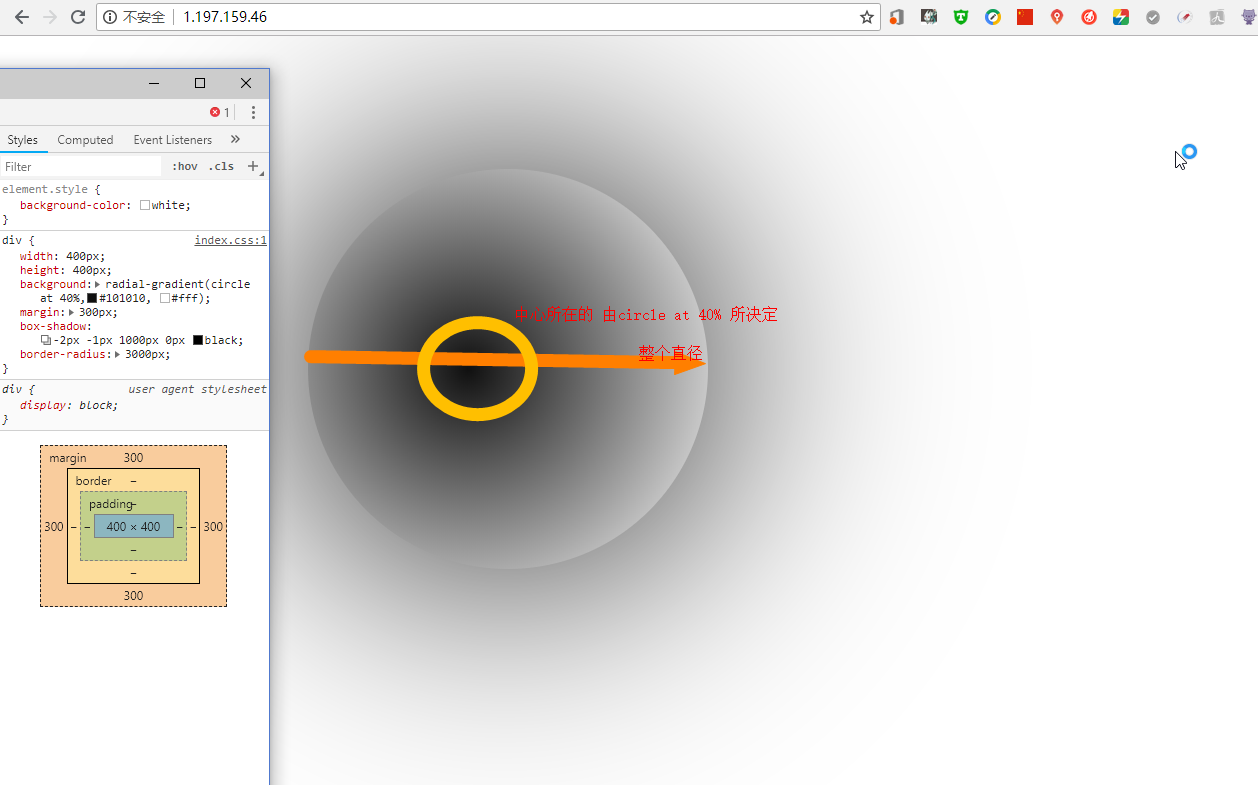This screenshot has height=785, width=1258.
Task: Maximize the DevTools window
Action: [200, 83]
